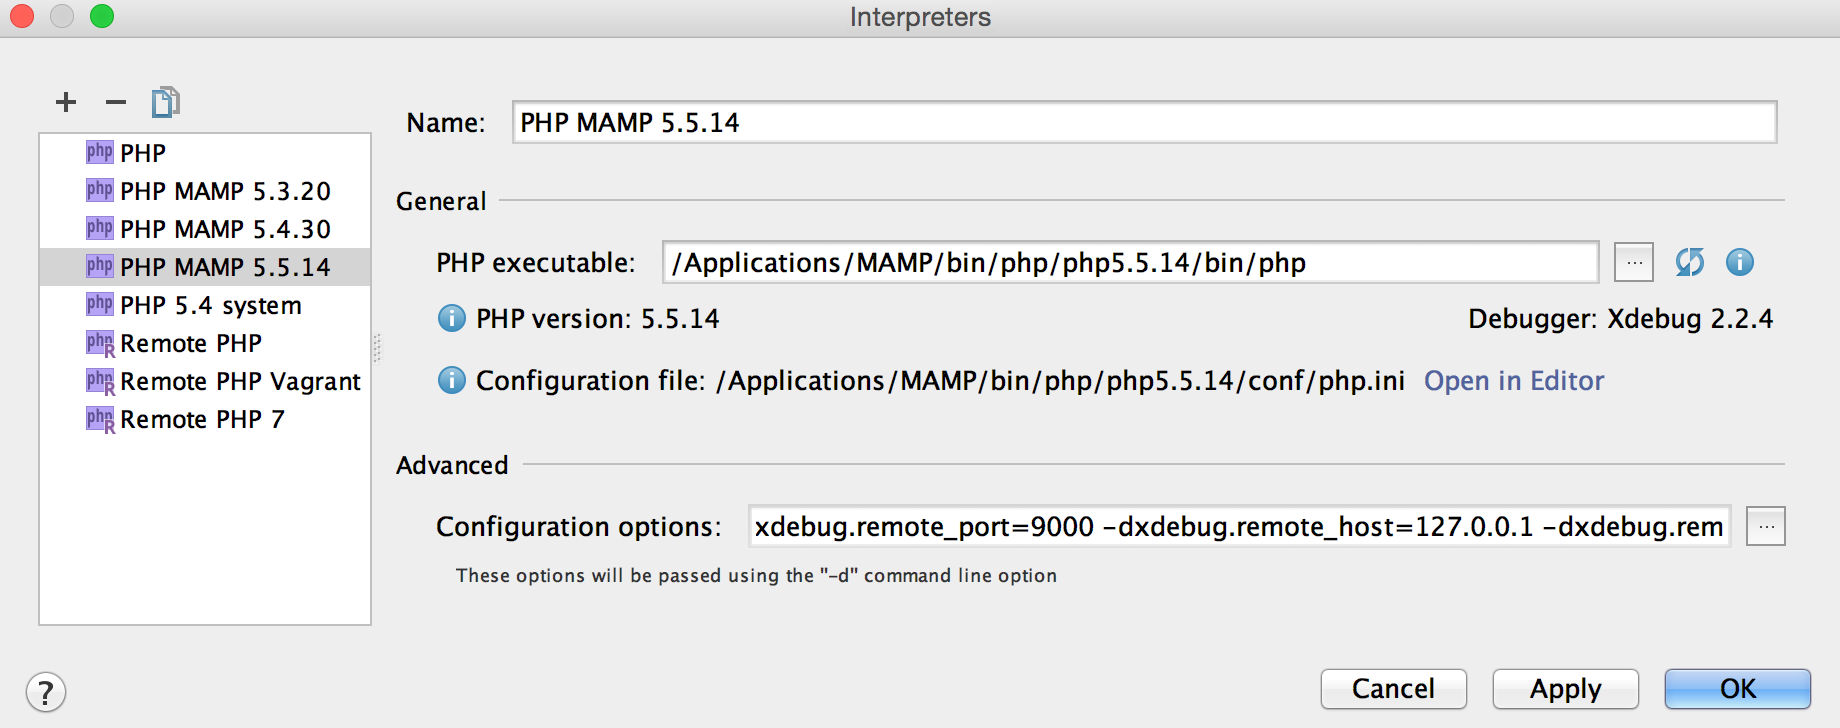Add a new interpreter with plus icon

click(x=66, y=102)
